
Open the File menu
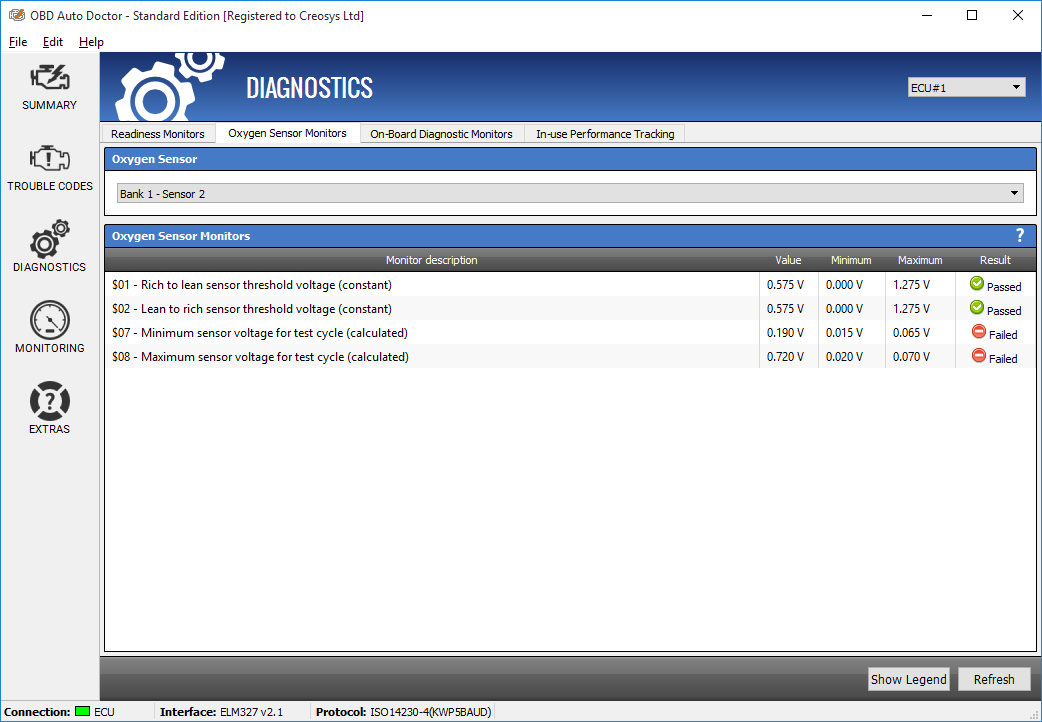[18, 42]
